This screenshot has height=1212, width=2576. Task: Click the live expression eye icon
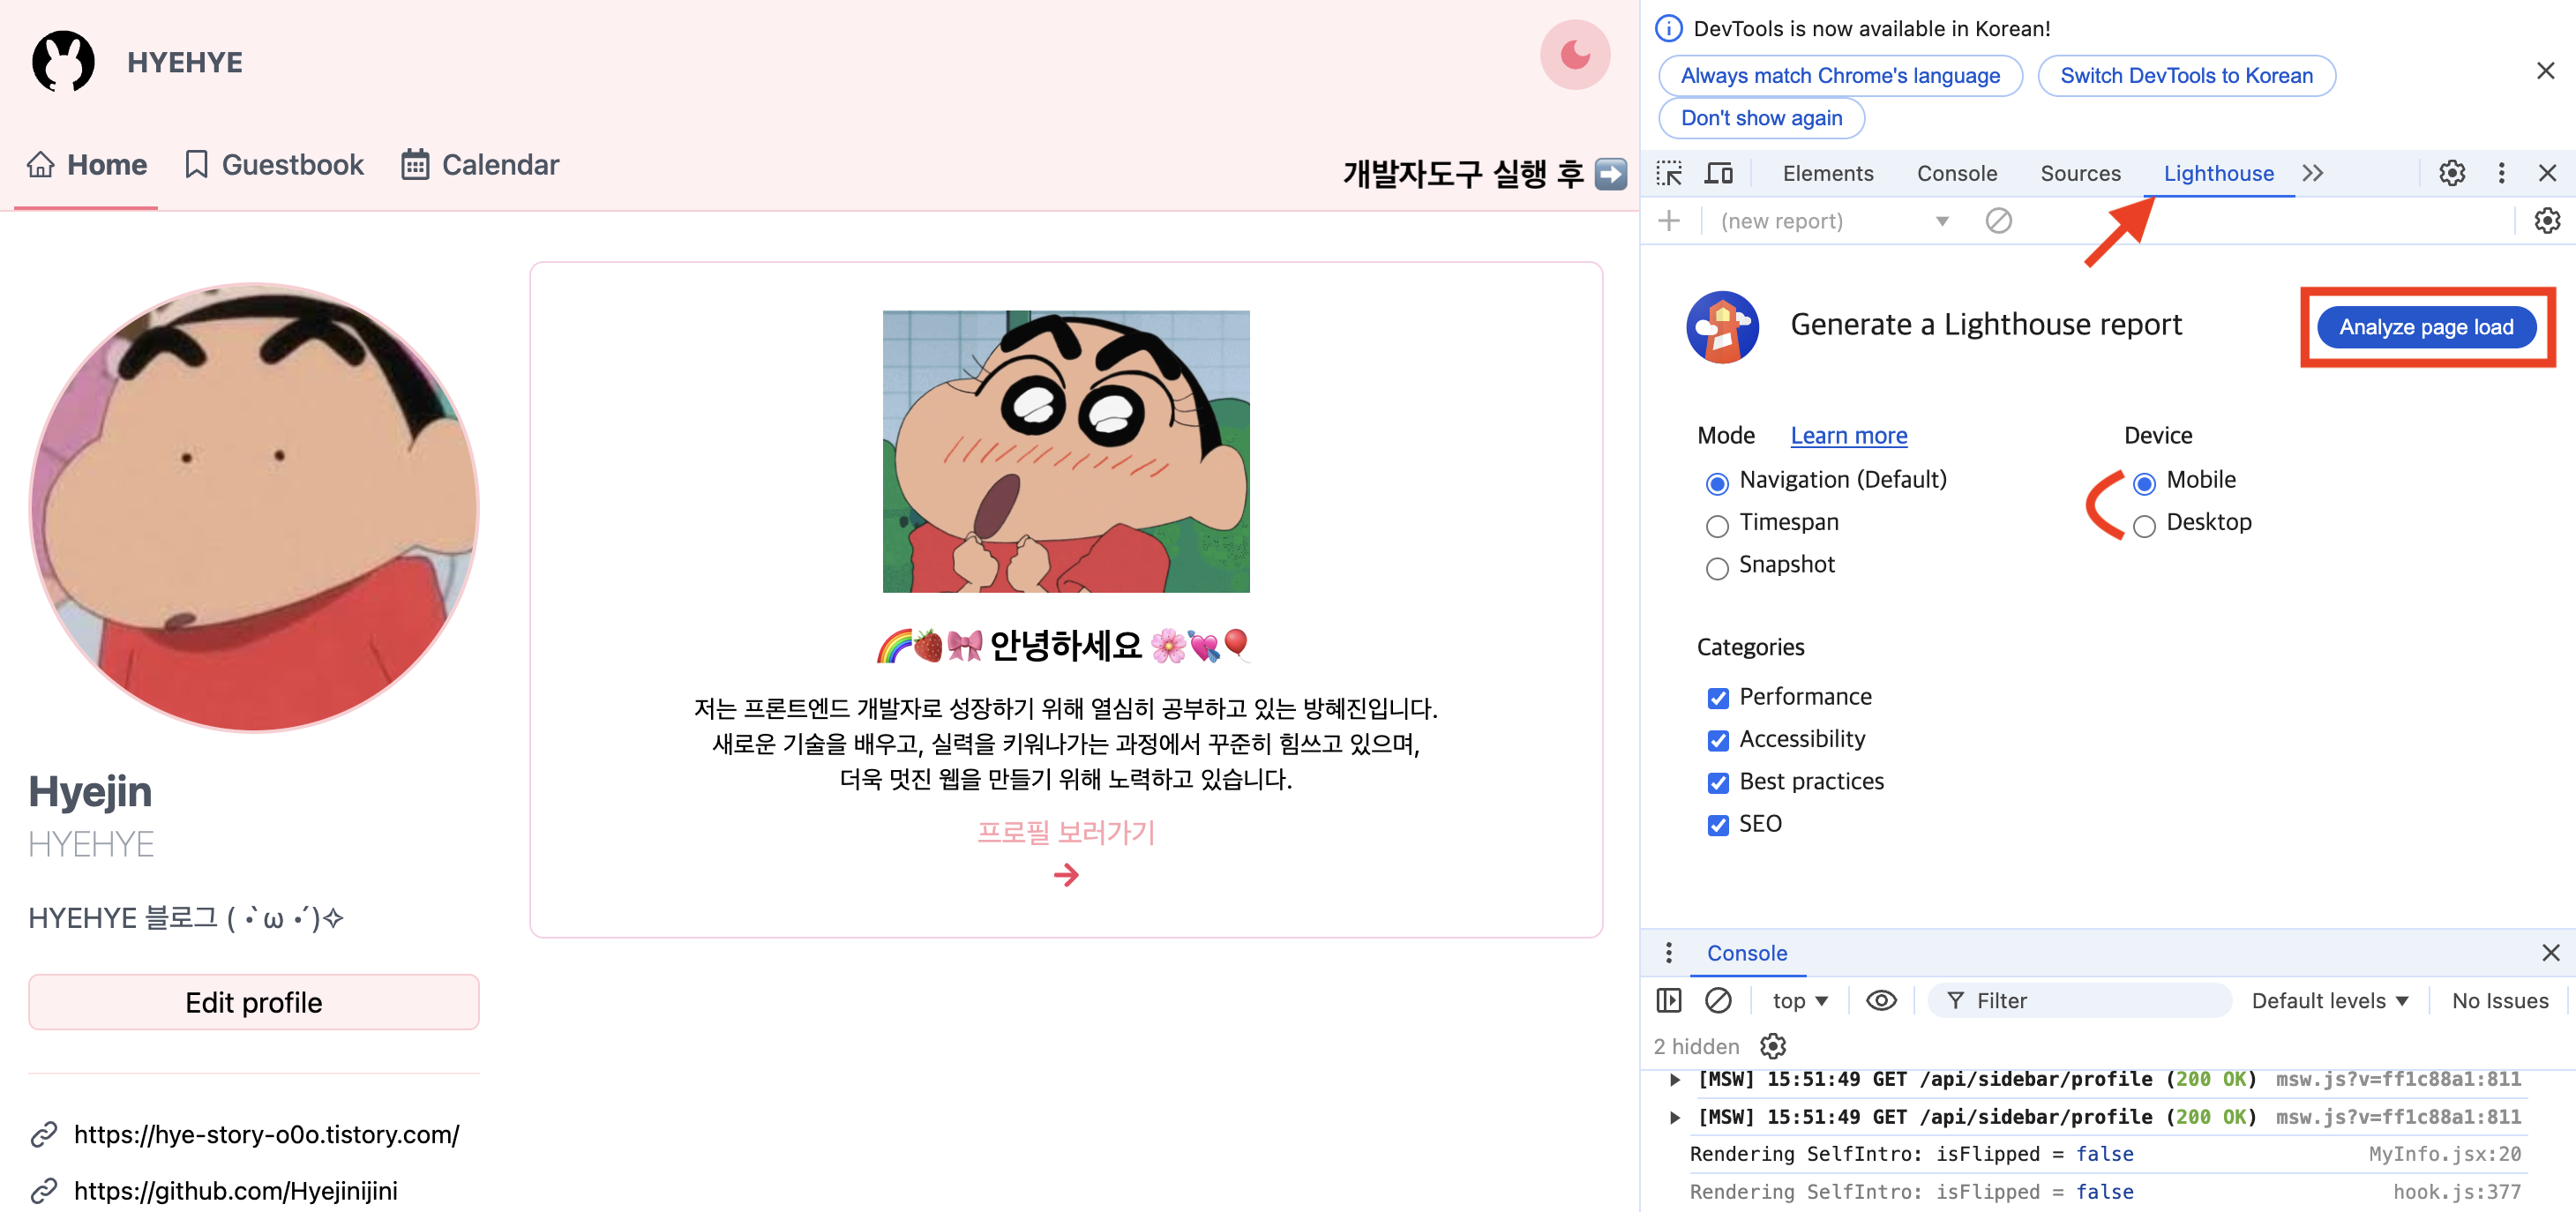click(x=1881, y=1000)
